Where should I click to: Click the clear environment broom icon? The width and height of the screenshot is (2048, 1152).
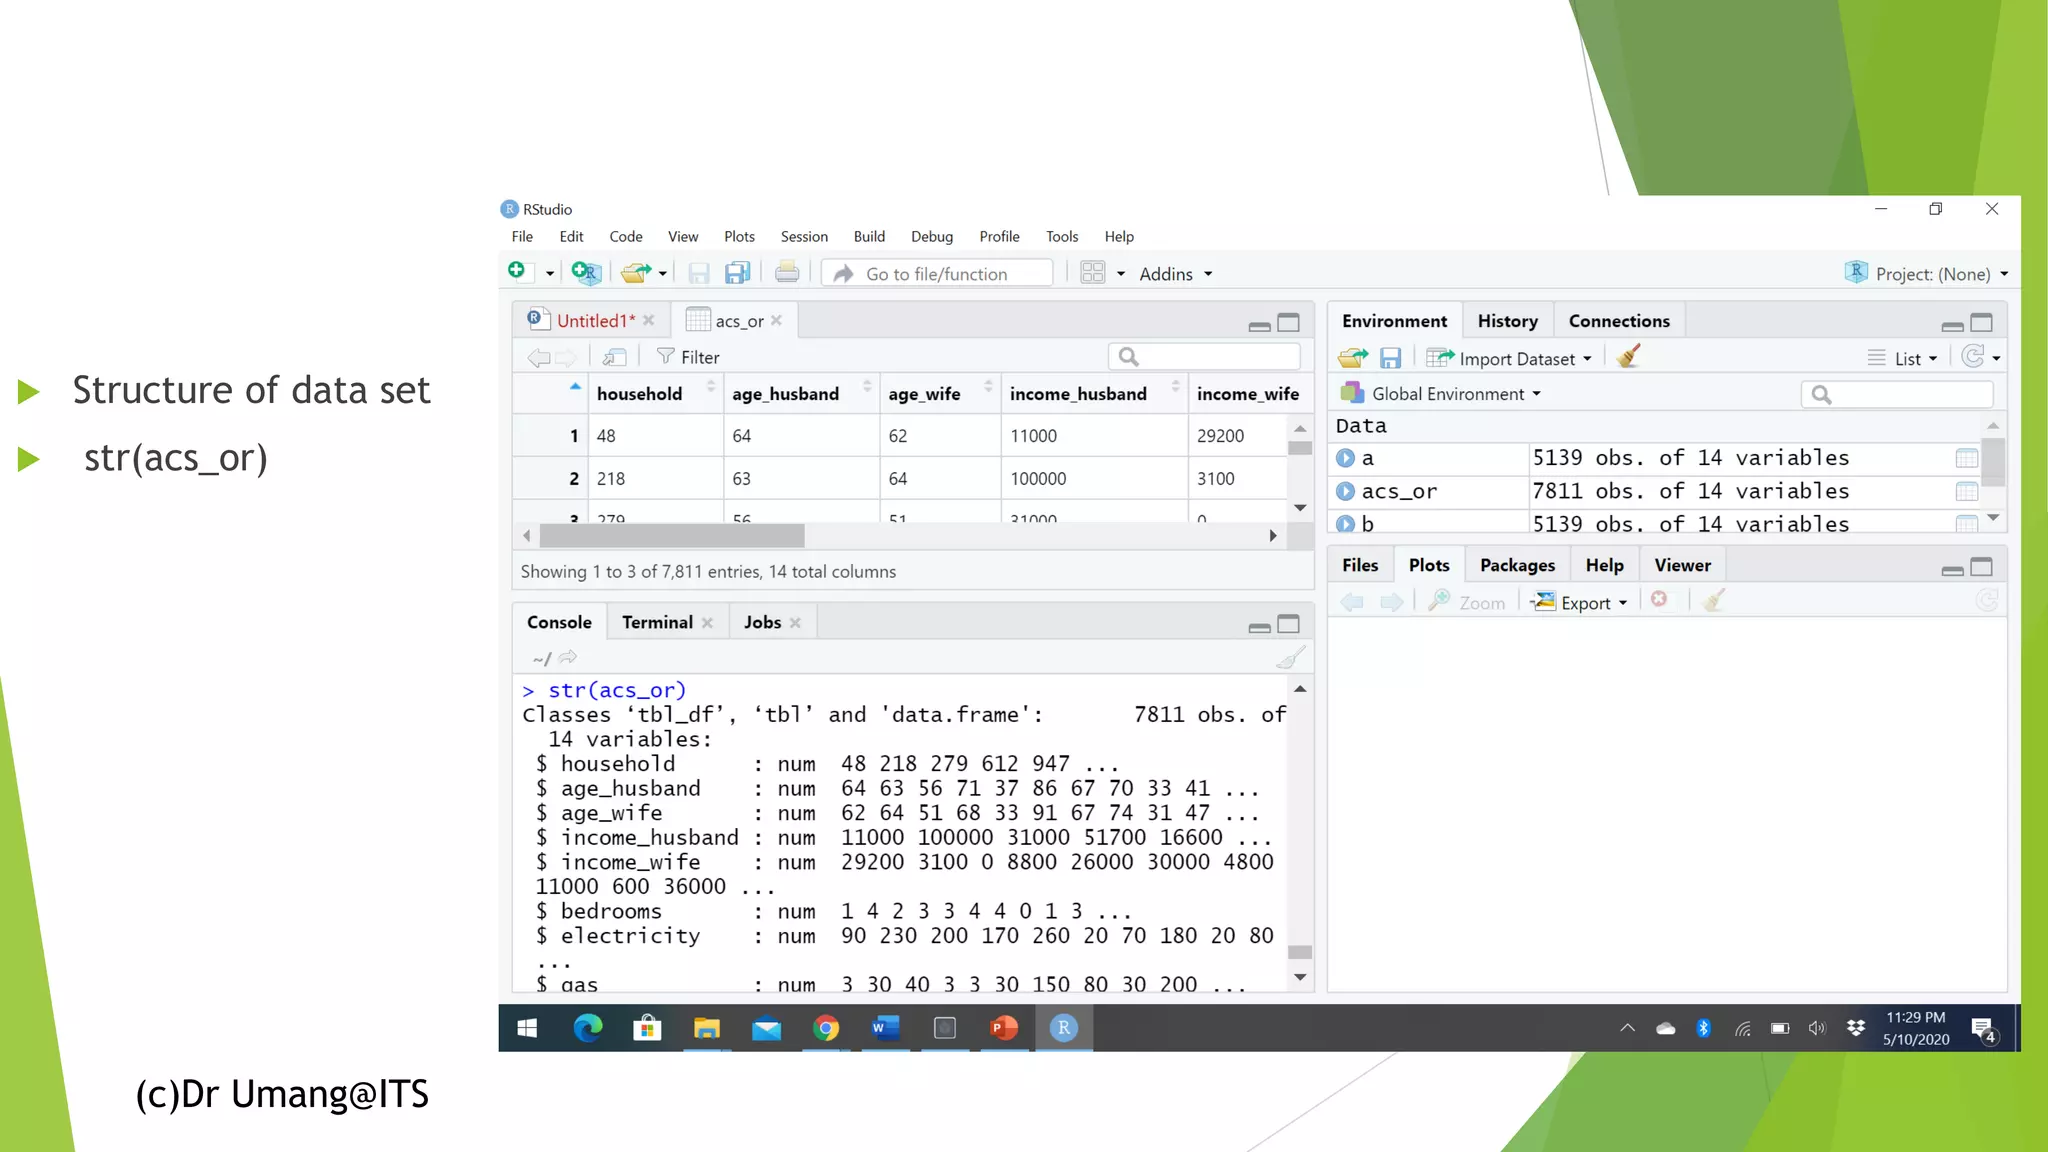[1628, 356]
